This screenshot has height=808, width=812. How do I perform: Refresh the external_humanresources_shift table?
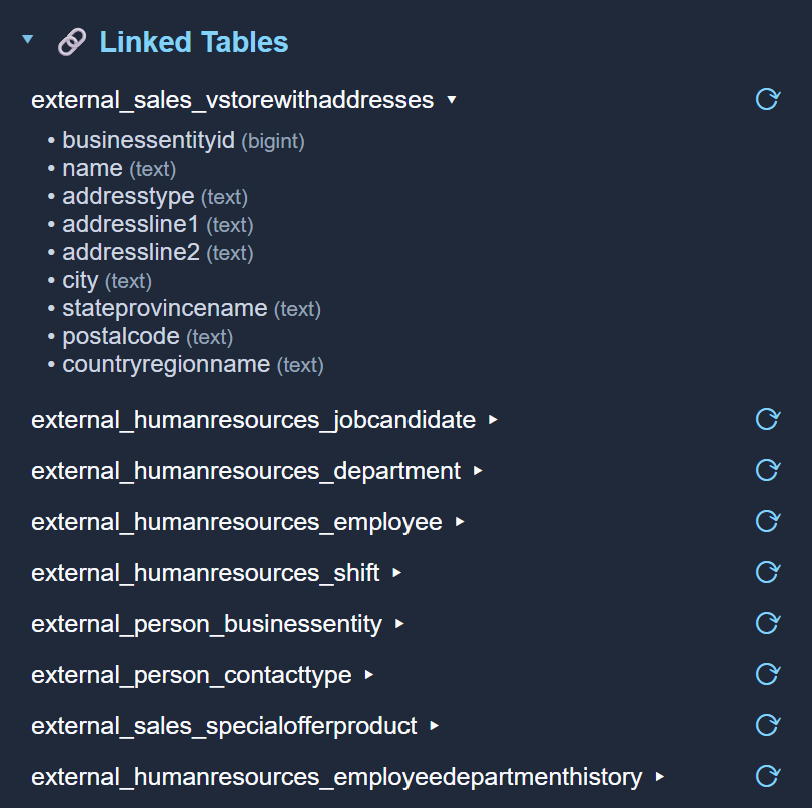pos(767,572)
